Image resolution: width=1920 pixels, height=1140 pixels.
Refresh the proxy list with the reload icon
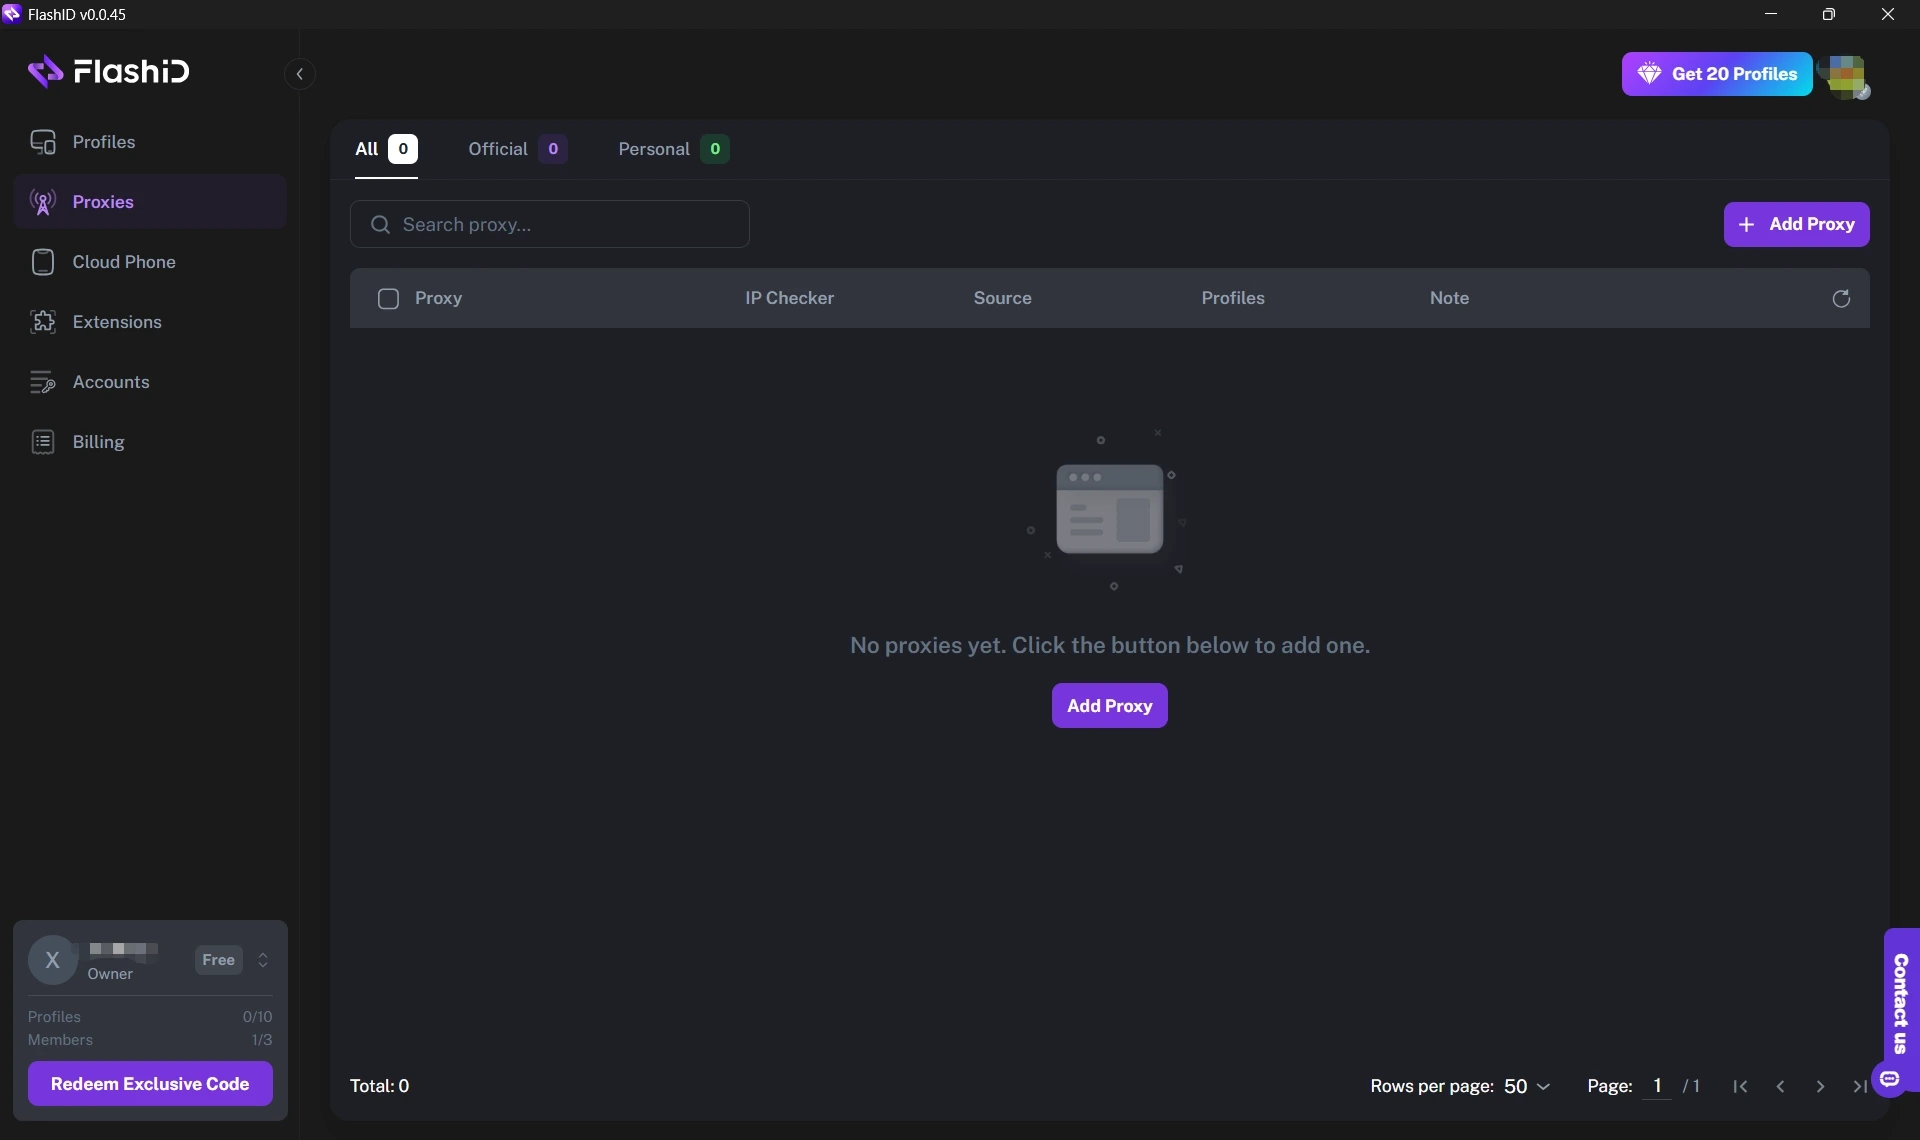[x=1841, y=298]
